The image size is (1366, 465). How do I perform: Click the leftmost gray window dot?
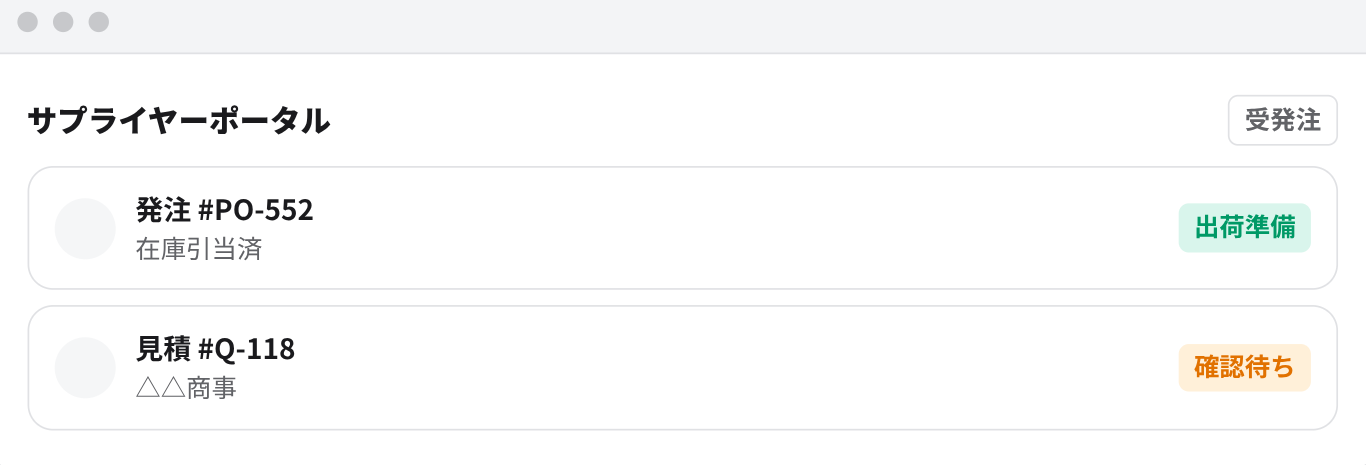[28, 22]
